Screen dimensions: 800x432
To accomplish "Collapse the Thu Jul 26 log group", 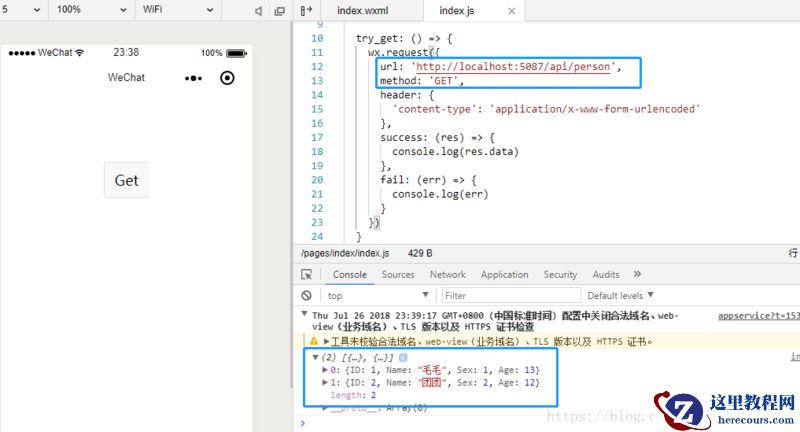I will click(x=305, y=314).
